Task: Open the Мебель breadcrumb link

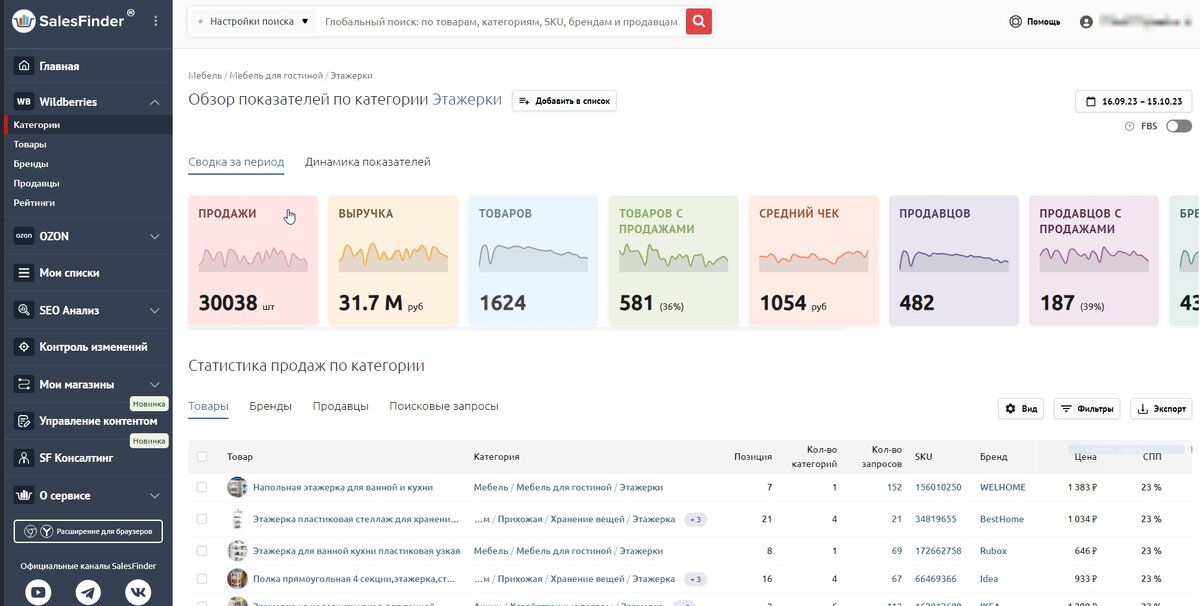Action: click(205, 76)
